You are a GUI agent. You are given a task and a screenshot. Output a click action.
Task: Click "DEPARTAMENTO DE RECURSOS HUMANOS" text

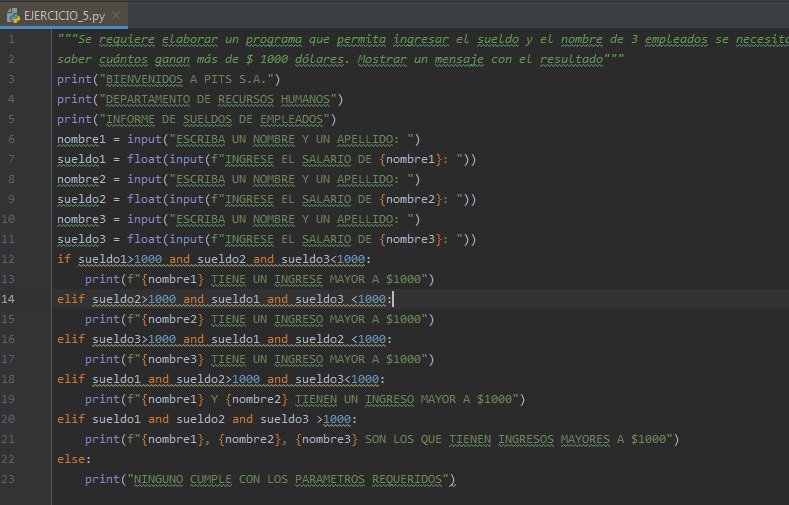click(217, 100)
